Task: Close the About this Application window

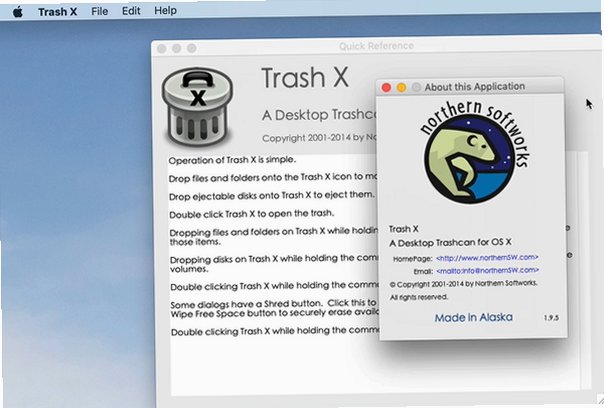Action: 386,88
